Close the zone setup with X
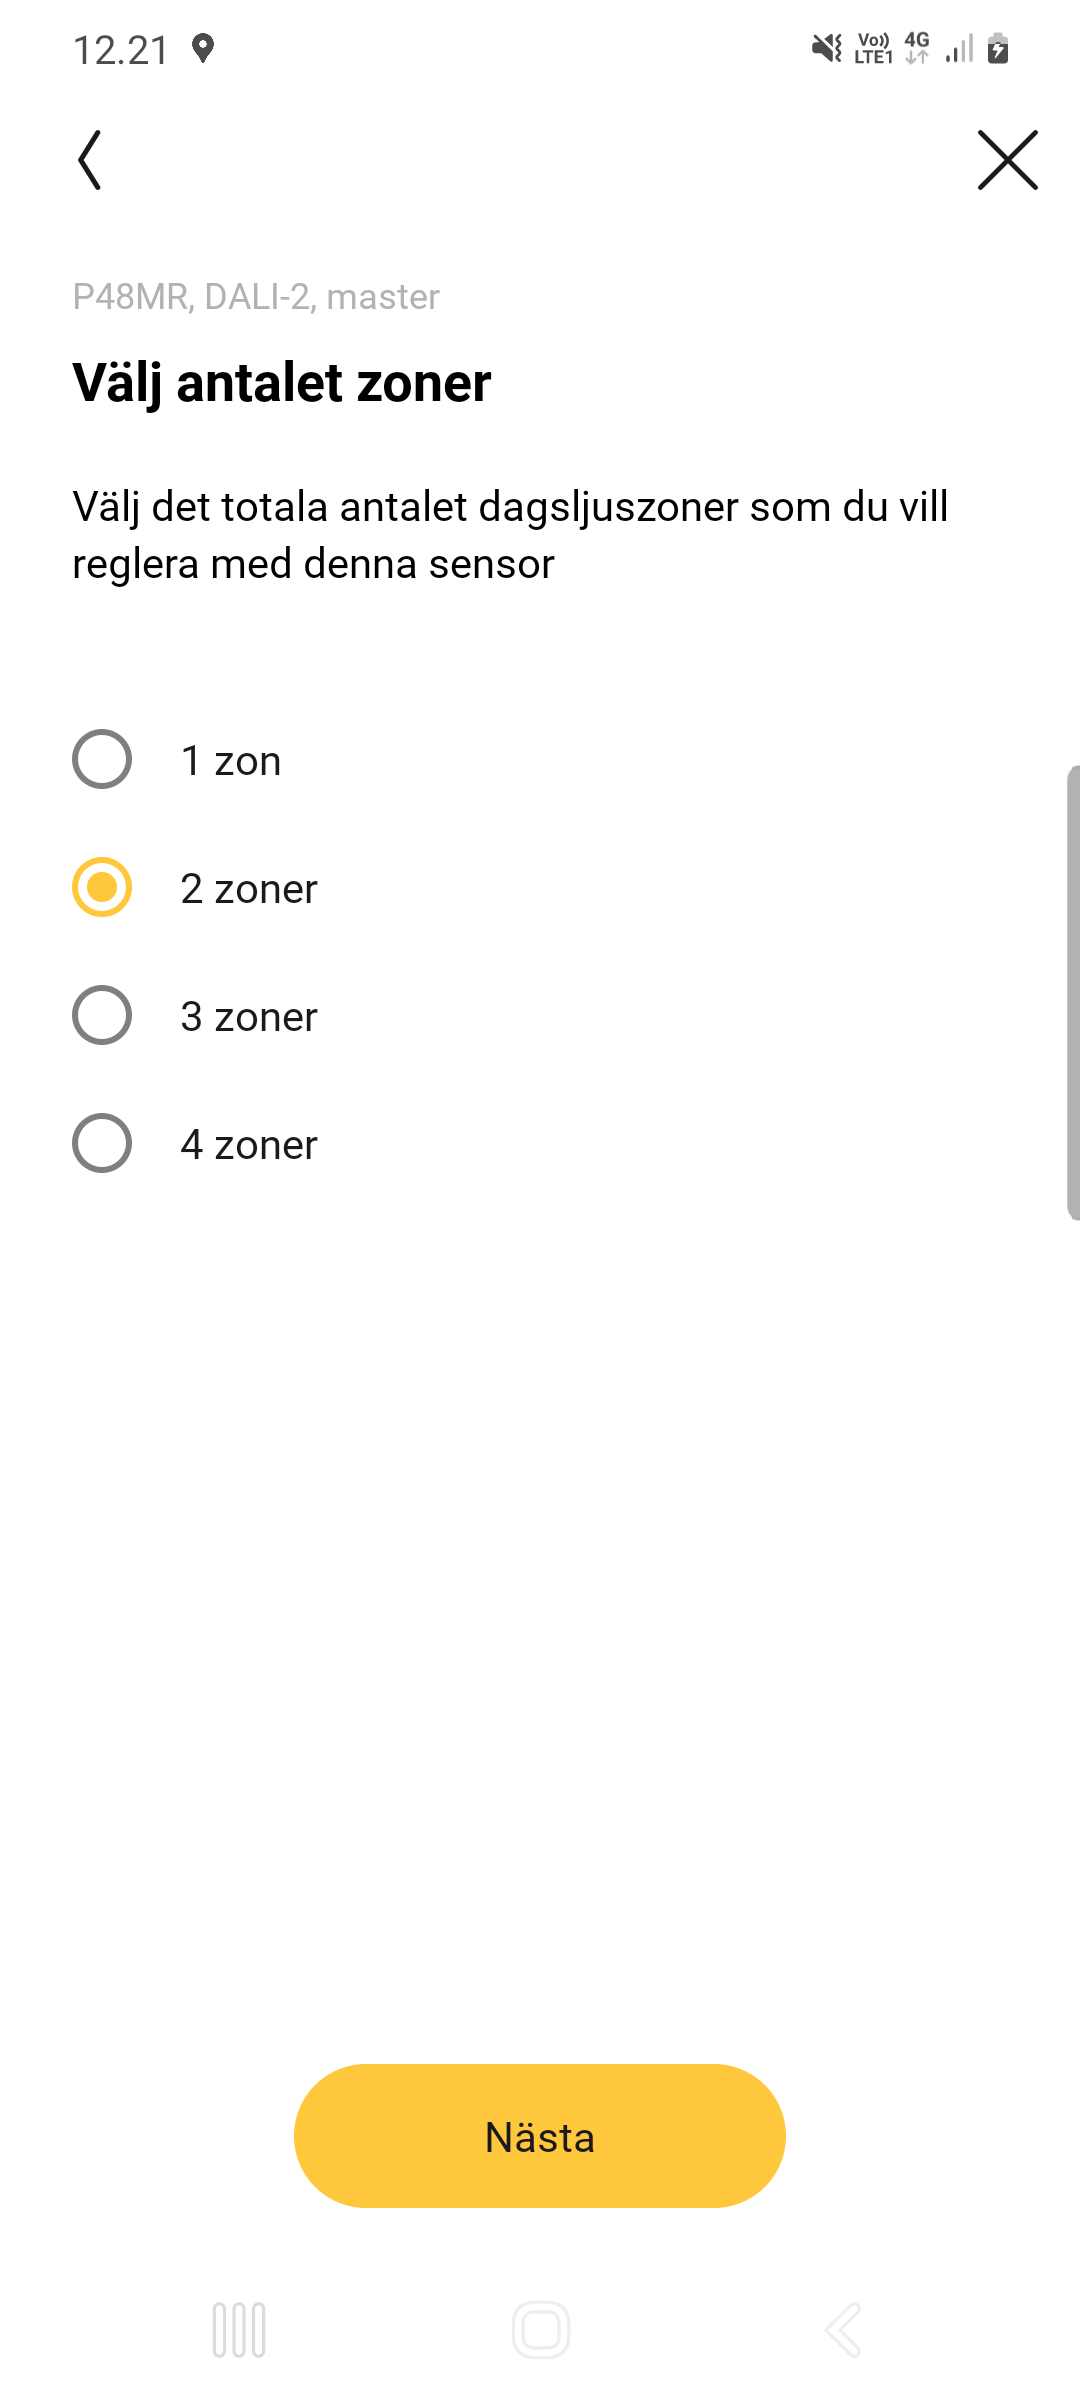 pyautogui.click(x=1007, y=160)
